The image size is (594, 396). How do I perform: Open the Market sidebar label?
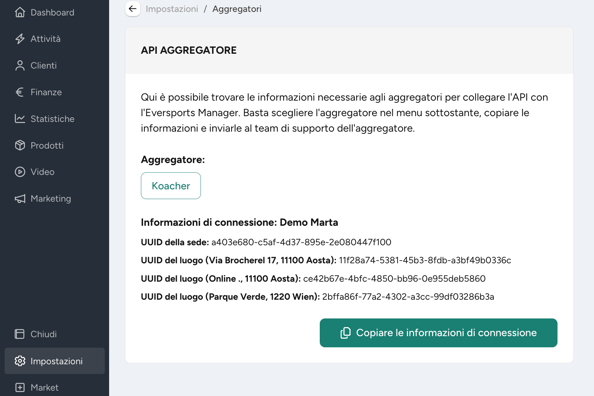(44, 388)
